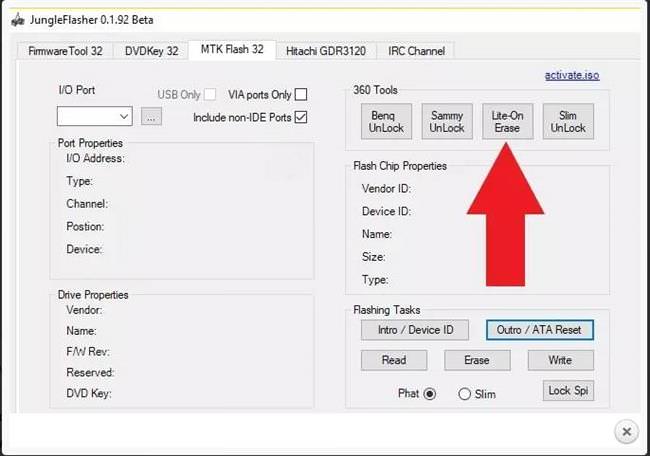Click the Vendor ID label
Viewport: 650px width, 456px height.
tap(386, 189)
